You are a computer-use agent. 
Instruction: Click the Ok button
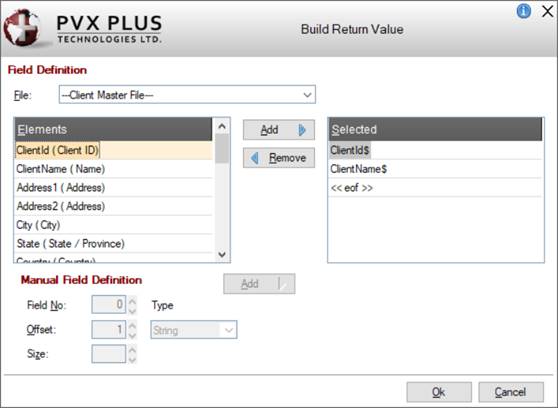pyautogui.click(x=439, y=392)
